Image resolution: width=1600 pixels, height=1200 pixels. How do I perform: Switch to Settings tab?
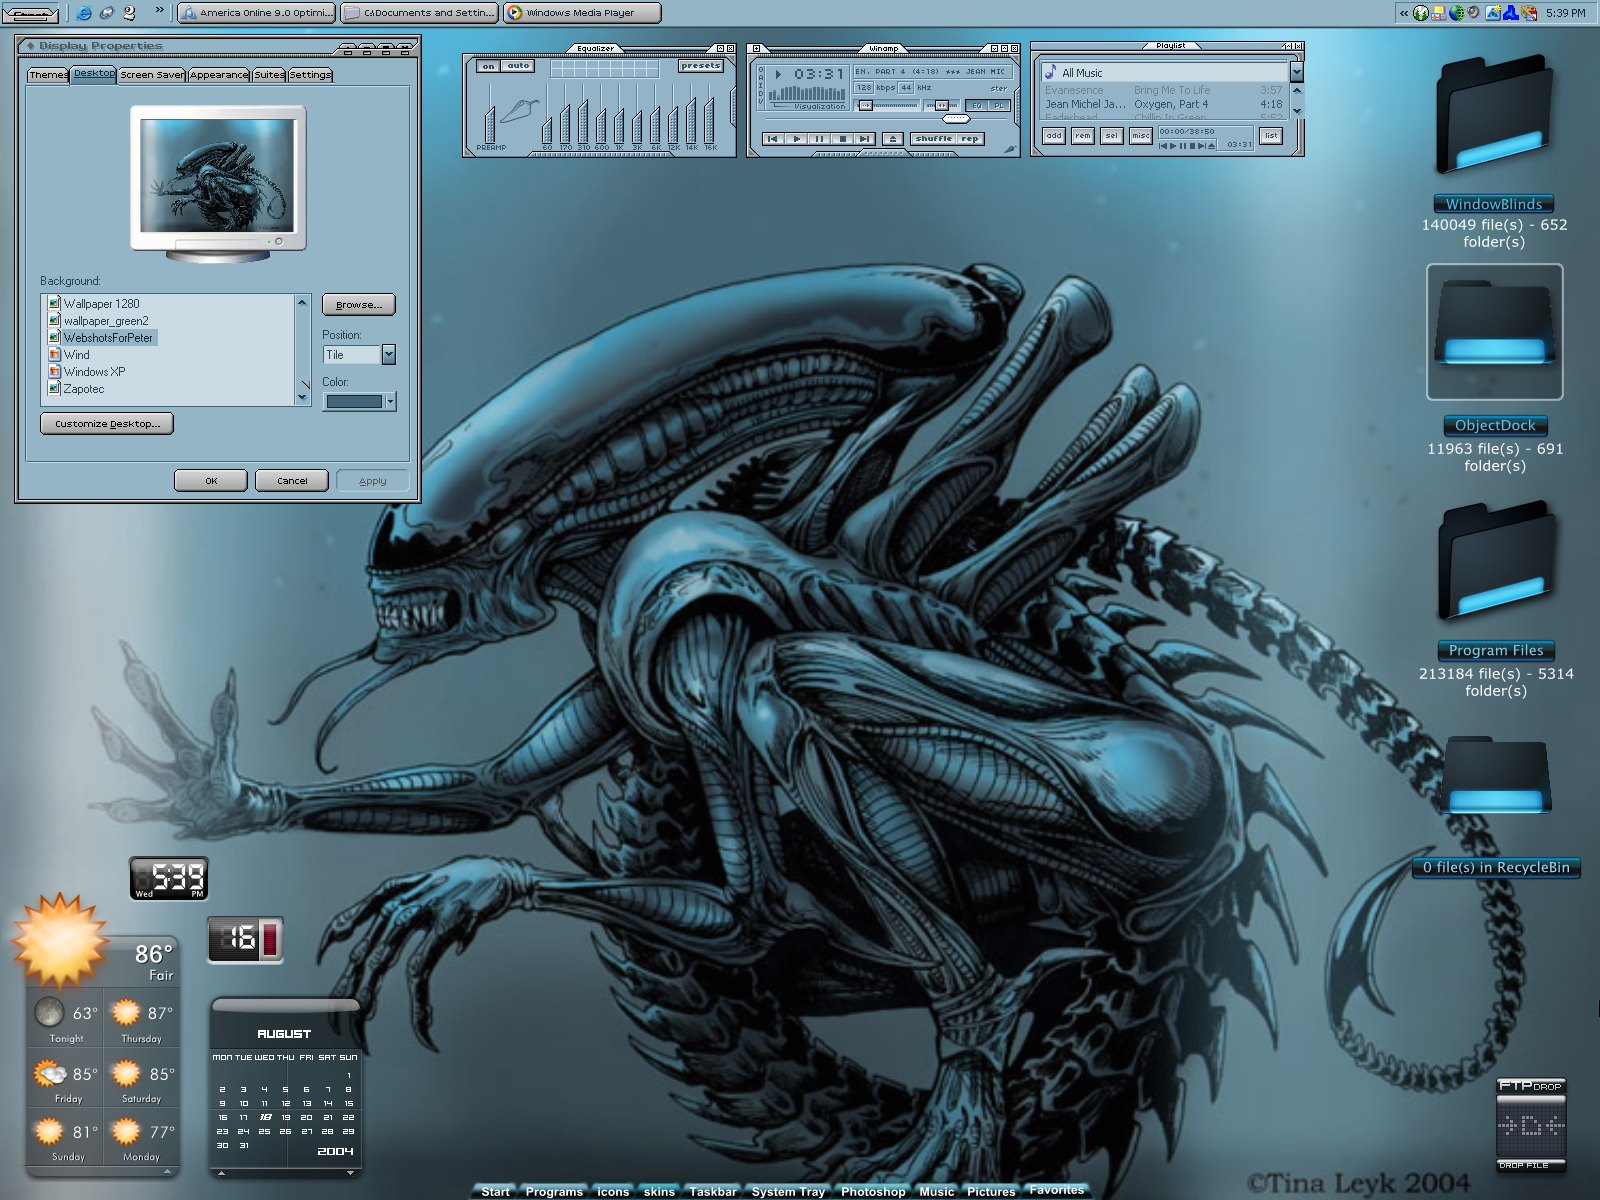pos(310,75)
